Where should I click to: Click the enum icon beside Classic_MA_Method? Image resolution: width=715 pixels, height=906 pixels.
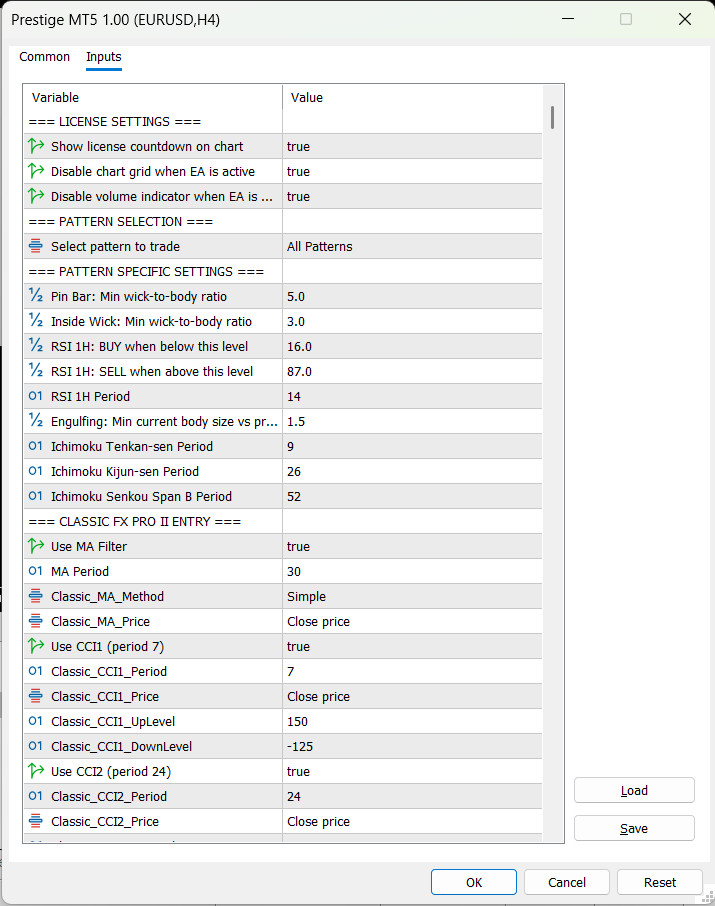pyautogui.click(x=36, y=596)
